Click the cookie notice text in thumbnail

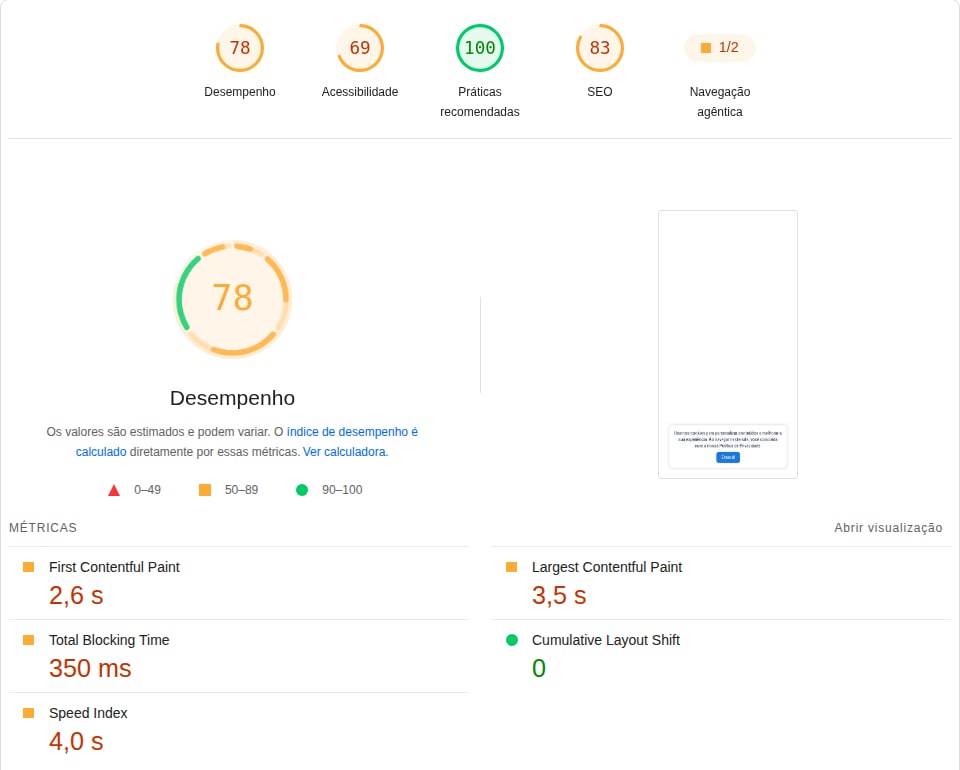(728, 439)
